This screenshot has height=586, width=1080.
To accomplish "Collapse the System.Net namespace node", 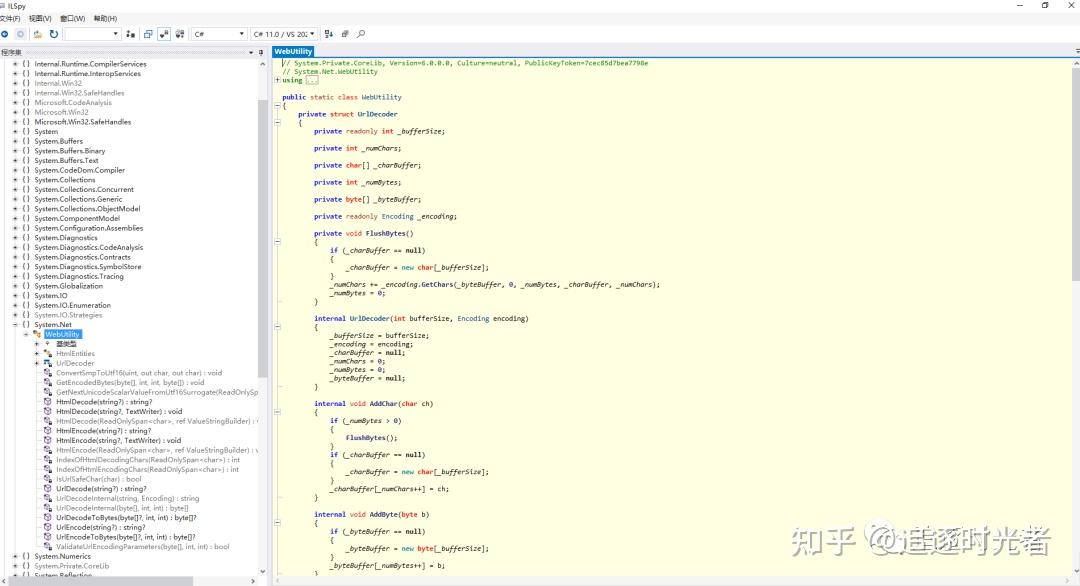I will [x=15, y=324].
